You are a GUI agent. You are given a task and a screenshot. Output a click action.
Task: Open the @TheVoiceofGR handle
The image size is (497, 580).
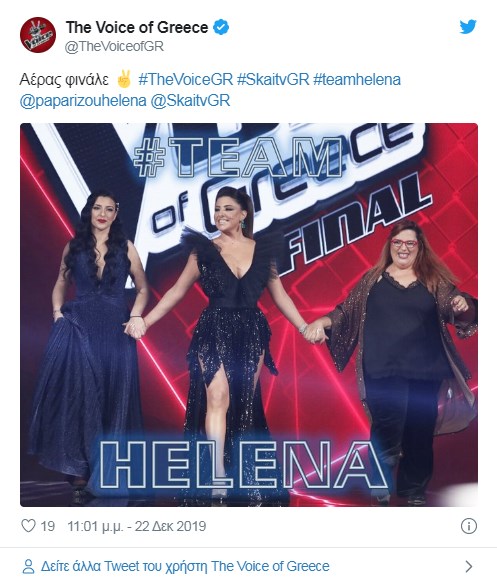tap(114, 47)
